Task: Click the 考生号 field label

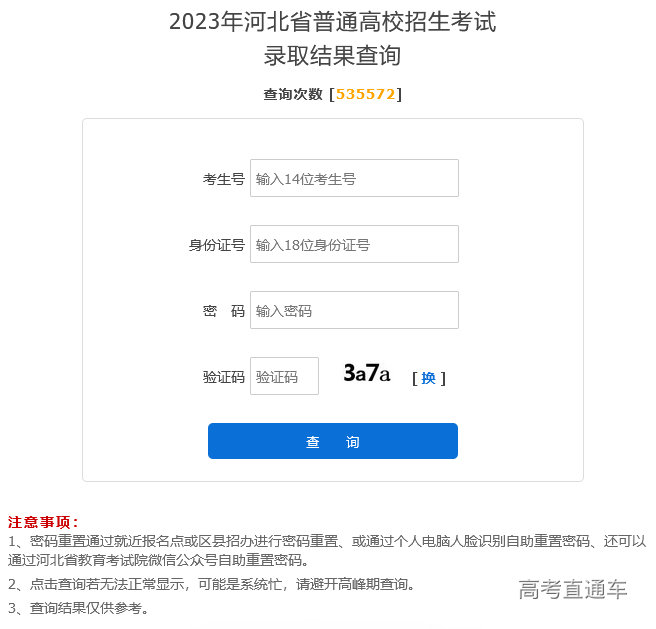Action: point(224,180)
